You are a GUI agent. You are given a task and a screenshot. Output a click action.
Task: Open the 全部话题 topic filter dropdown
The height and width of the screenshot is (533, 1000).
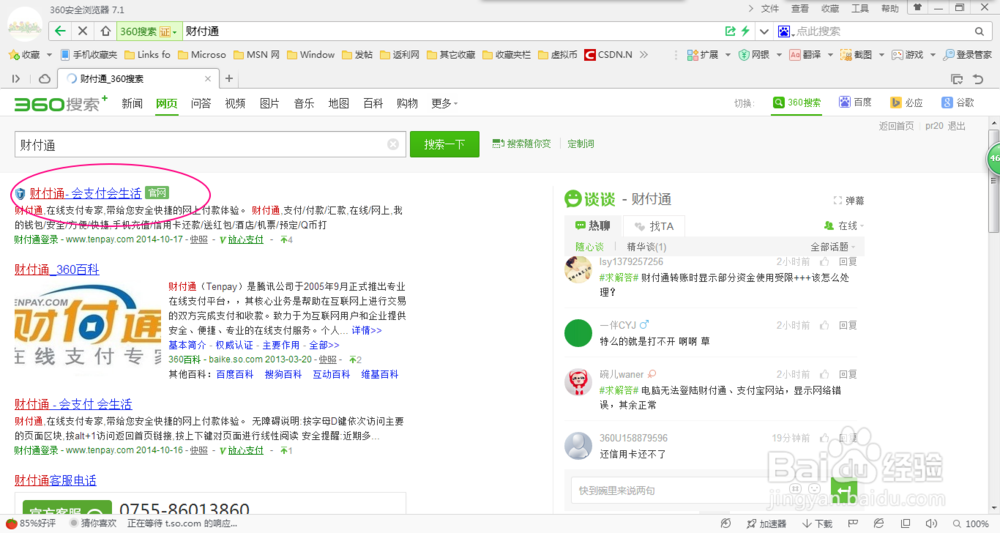click(x=832, y=247)
